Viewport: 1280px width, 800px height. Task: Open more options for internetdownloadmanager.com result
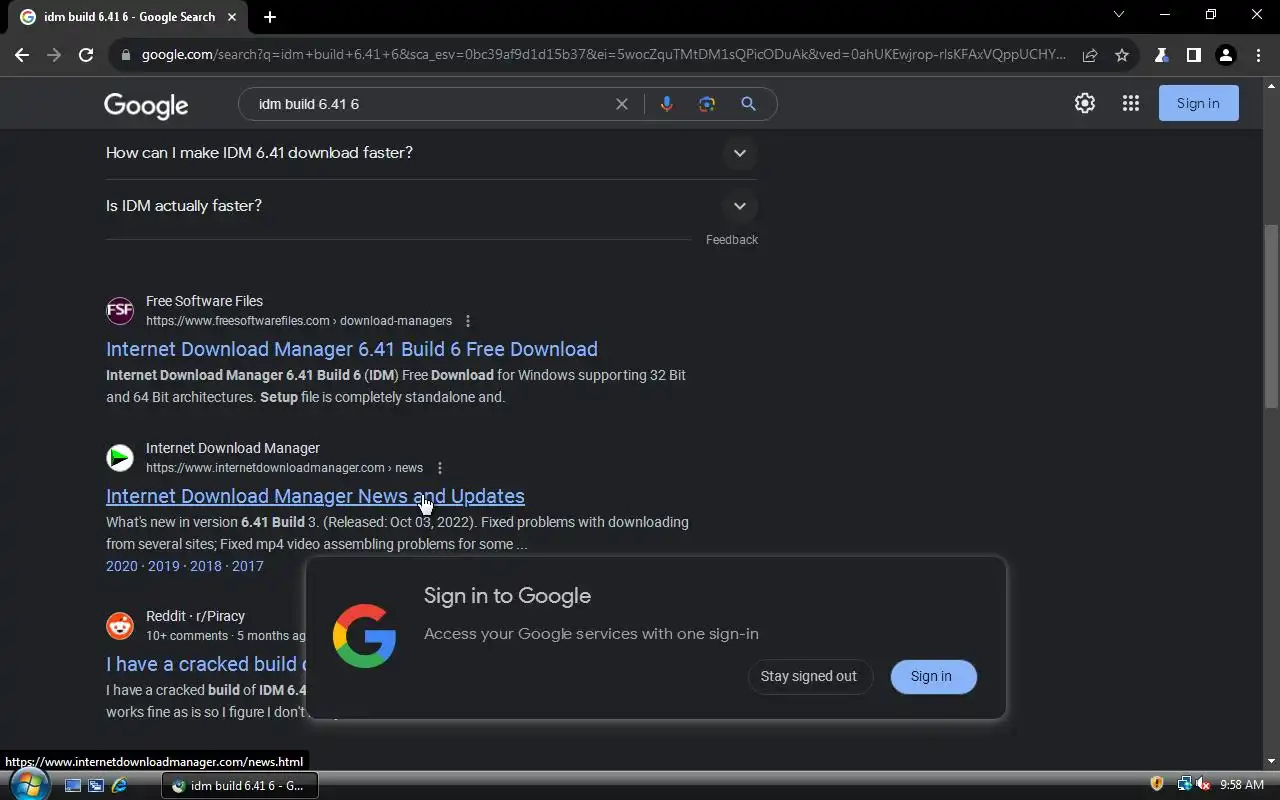click(x=440, y=468)
